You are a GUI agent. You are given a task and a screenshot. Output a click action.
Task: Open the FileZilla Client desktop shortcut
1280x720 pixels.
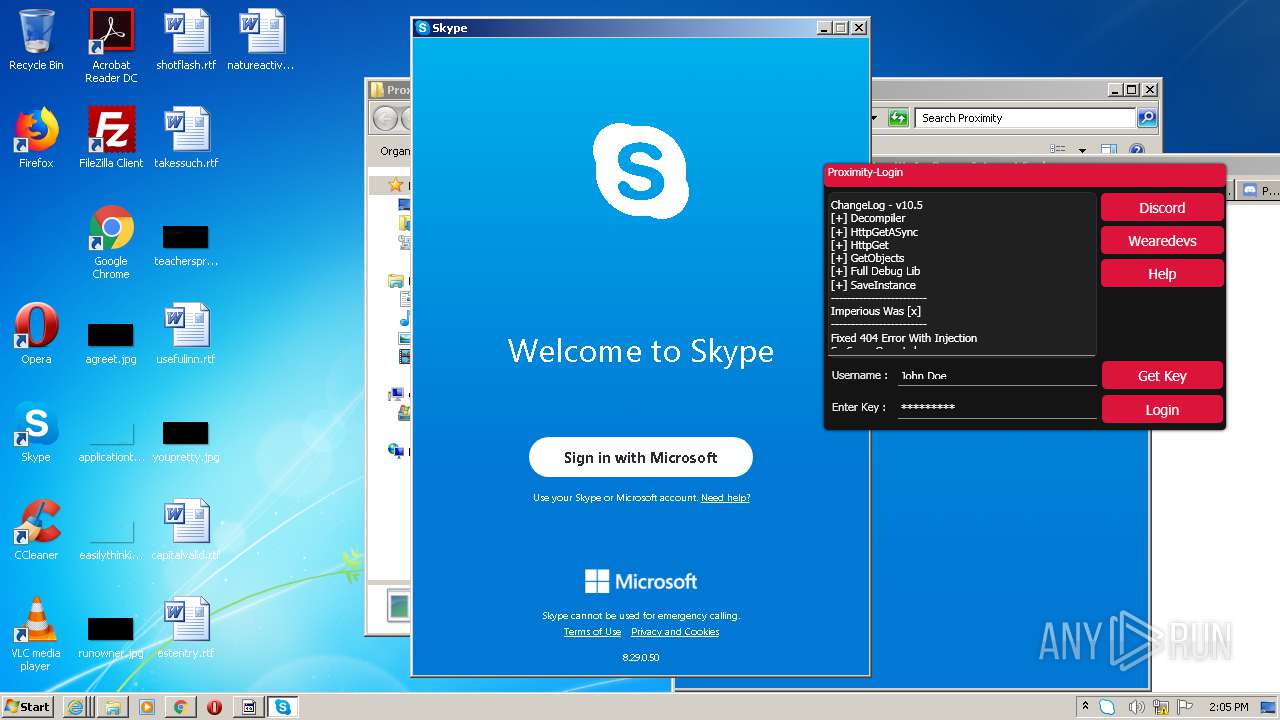pyautogui.click(x=111, y=138)
